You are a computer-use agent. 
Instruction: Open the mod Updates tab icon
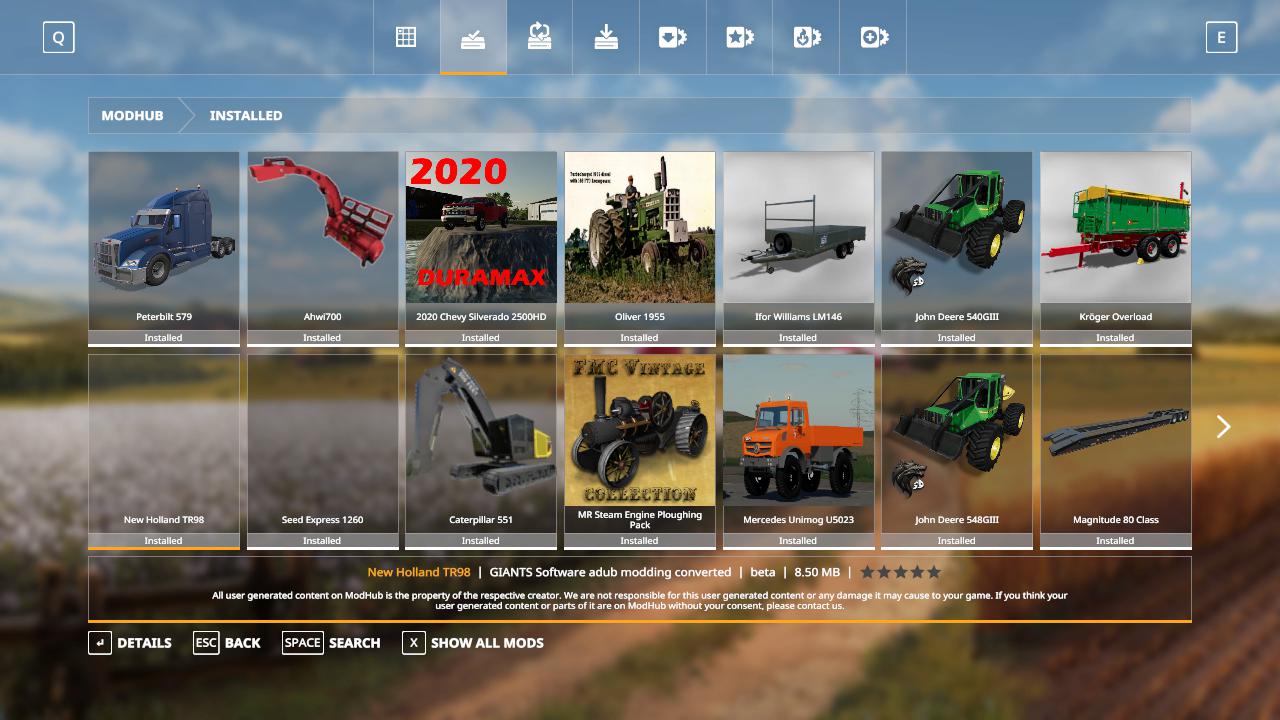(x=539, y=38)
